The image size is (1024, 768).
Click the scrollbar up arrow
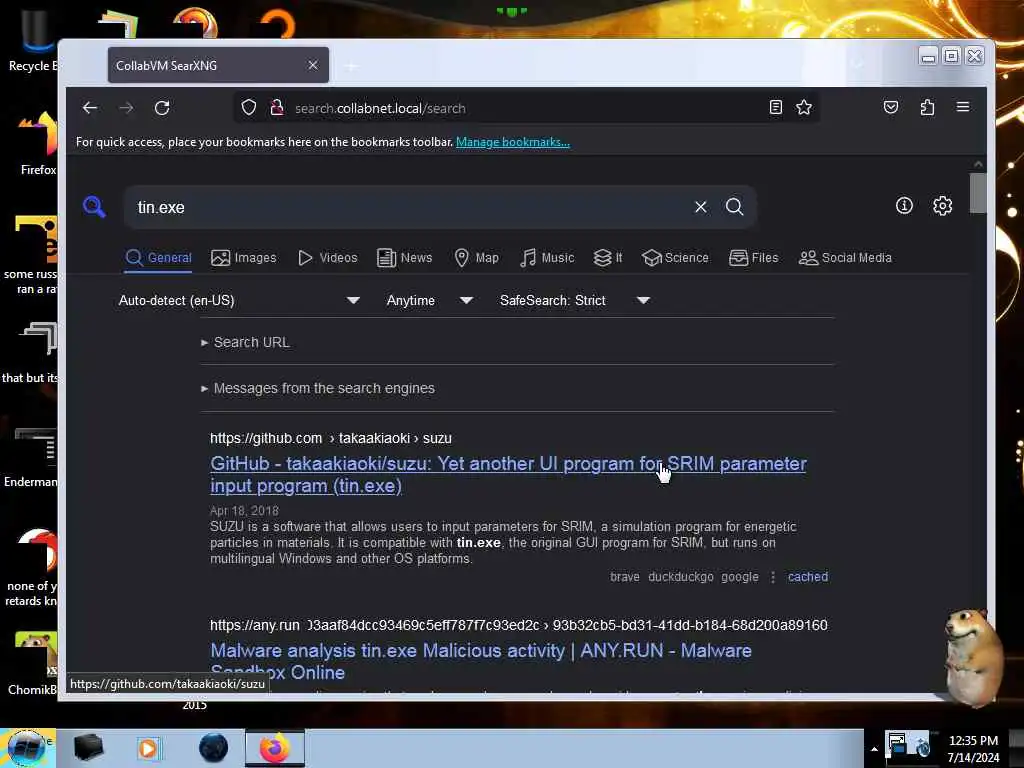[978, 164]
